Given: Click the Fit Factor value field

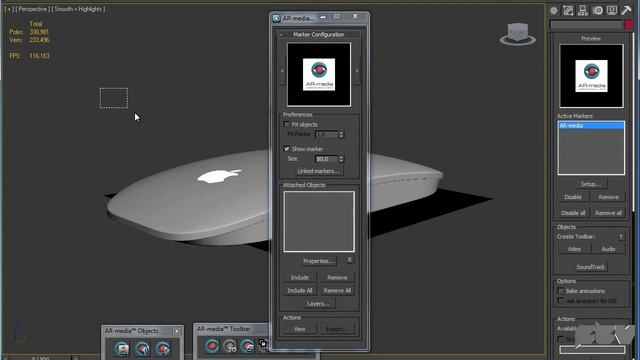Looking at the screenshot, I should pos(327,134).
